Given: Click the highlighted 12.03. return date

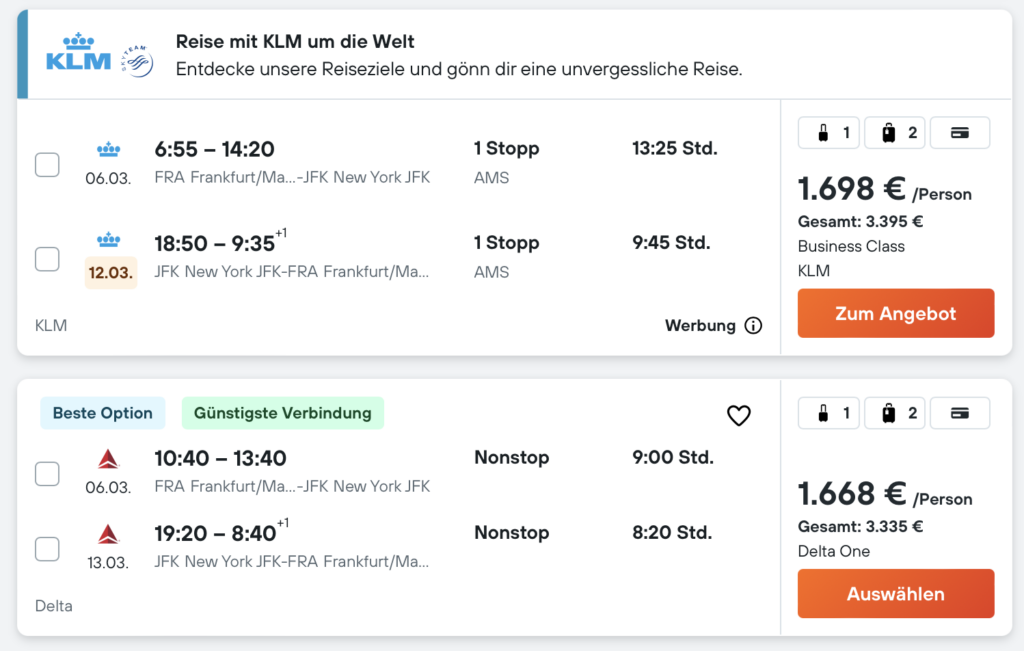Looking at the screenshot, I should [x=110, y=273].
